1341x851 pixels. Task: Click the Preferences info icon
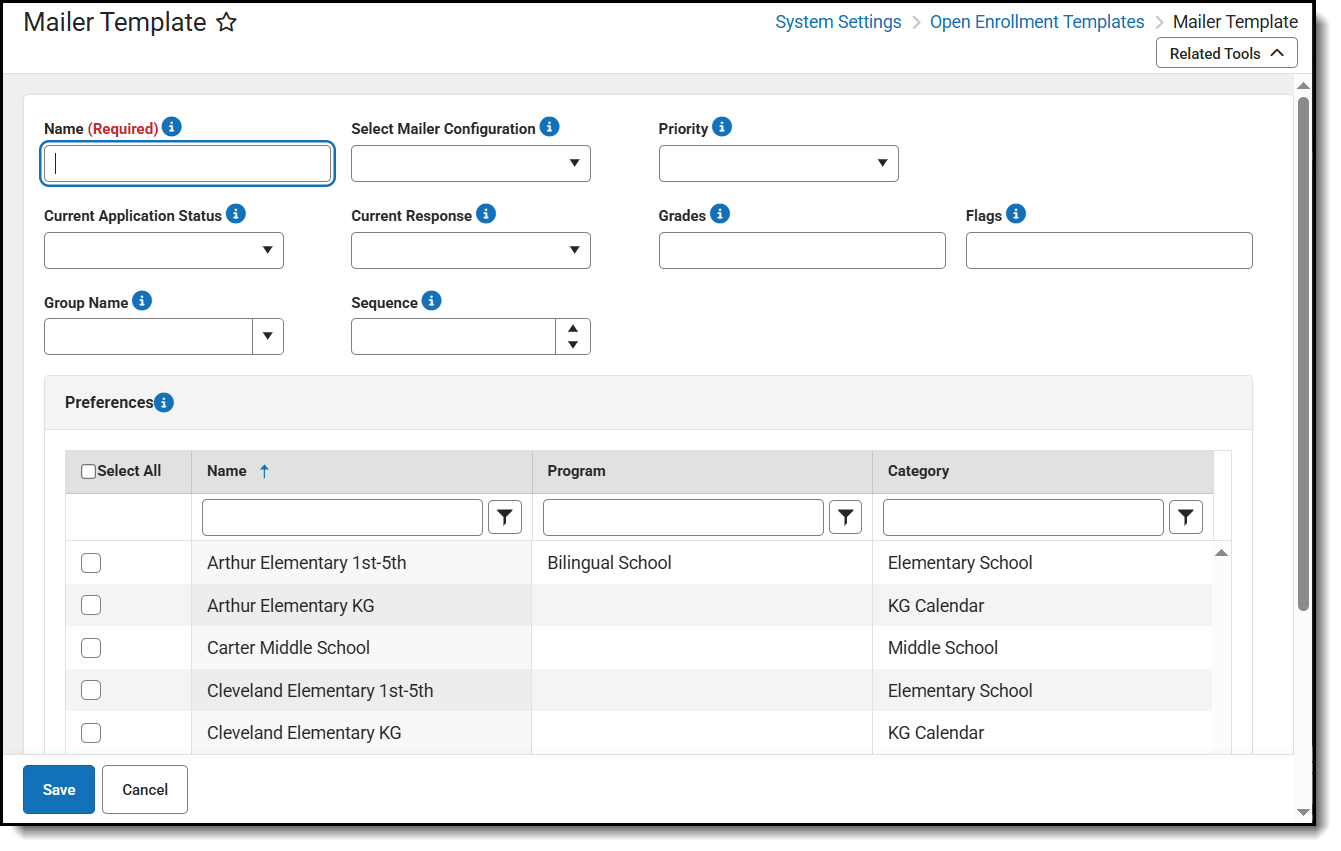[164, 403]
